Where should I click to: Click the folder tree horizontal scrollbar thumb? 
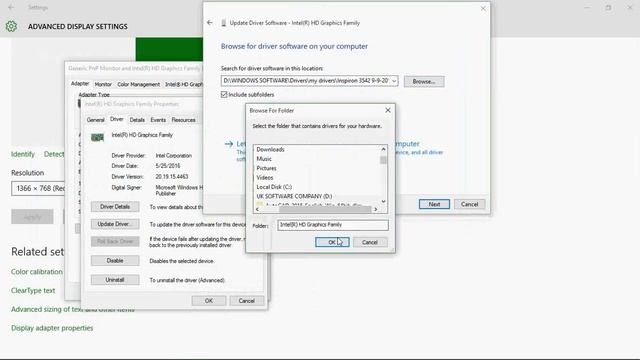pyautogui.click(x=325, y=209)
